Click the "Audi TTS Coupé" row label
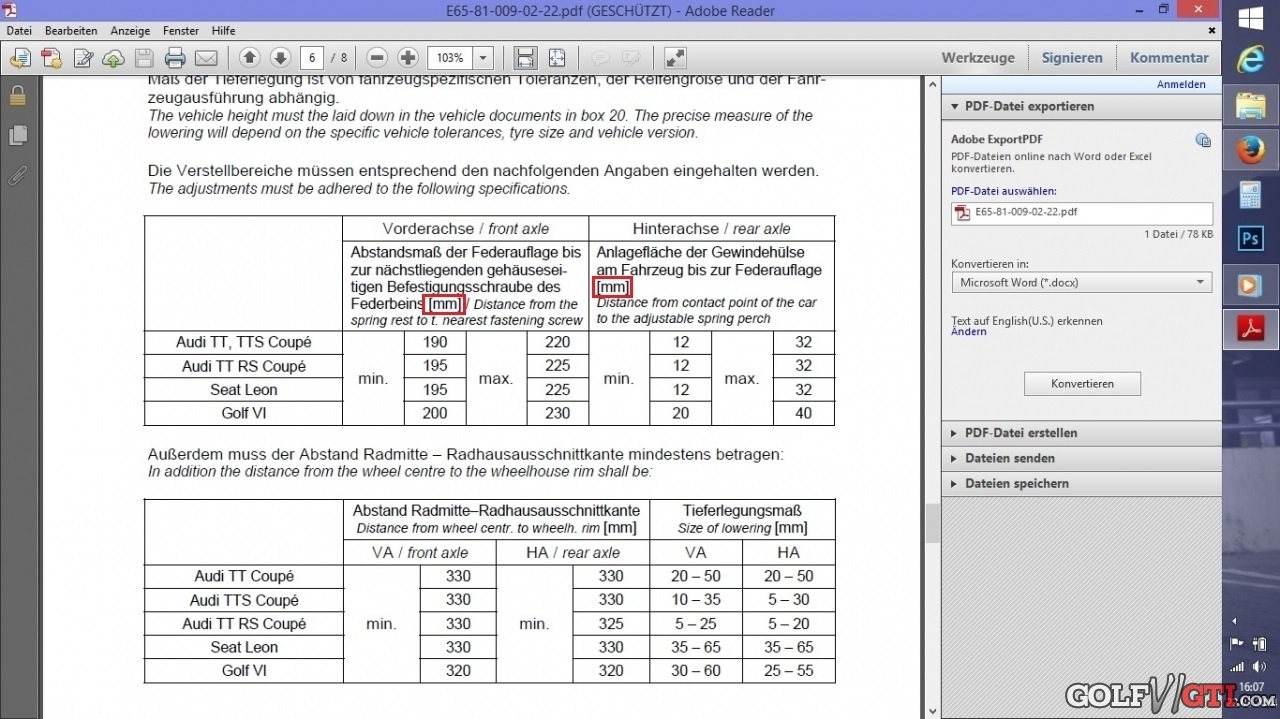 [x=244, y=600]
